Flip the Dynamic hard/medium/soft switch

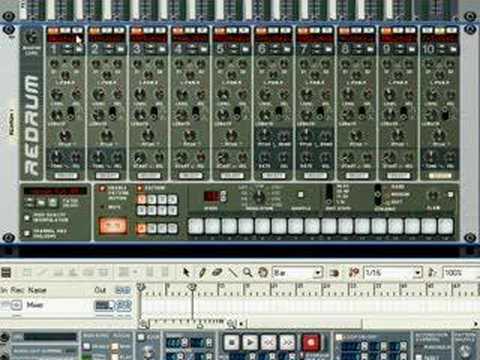point(378,194)
